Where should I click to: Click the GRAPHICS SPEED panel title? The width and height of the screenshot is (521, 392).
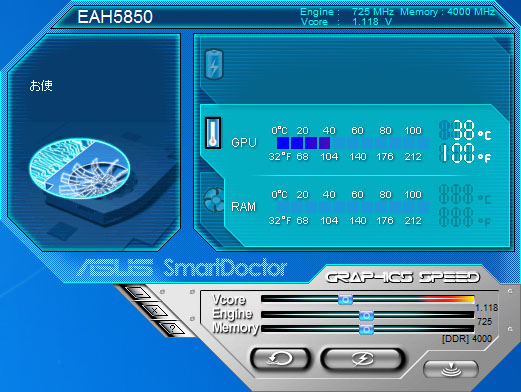click(402, 277)
